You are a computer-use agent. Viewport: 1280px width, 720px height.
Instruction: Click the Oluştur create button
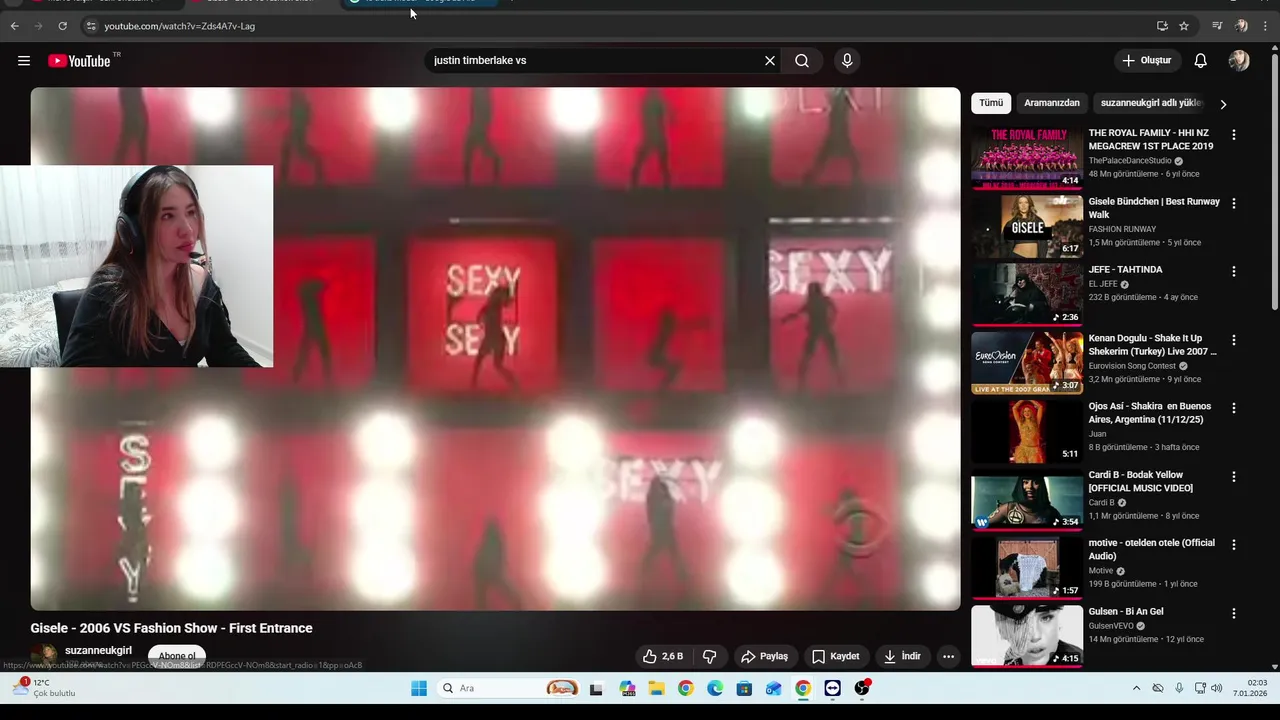[1147, 61]
